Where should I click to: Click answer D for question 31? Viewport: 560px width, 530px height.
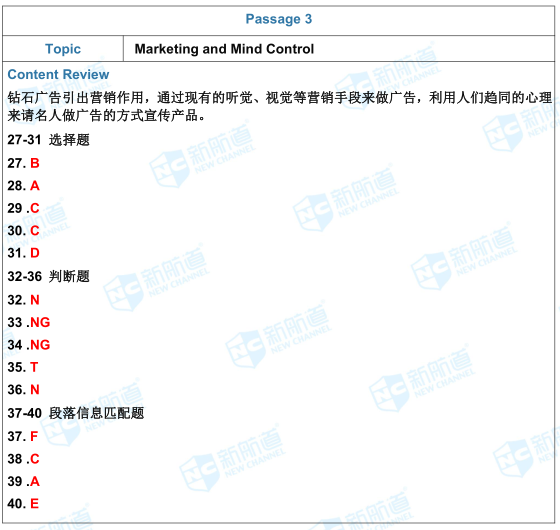tap(35, 253)
